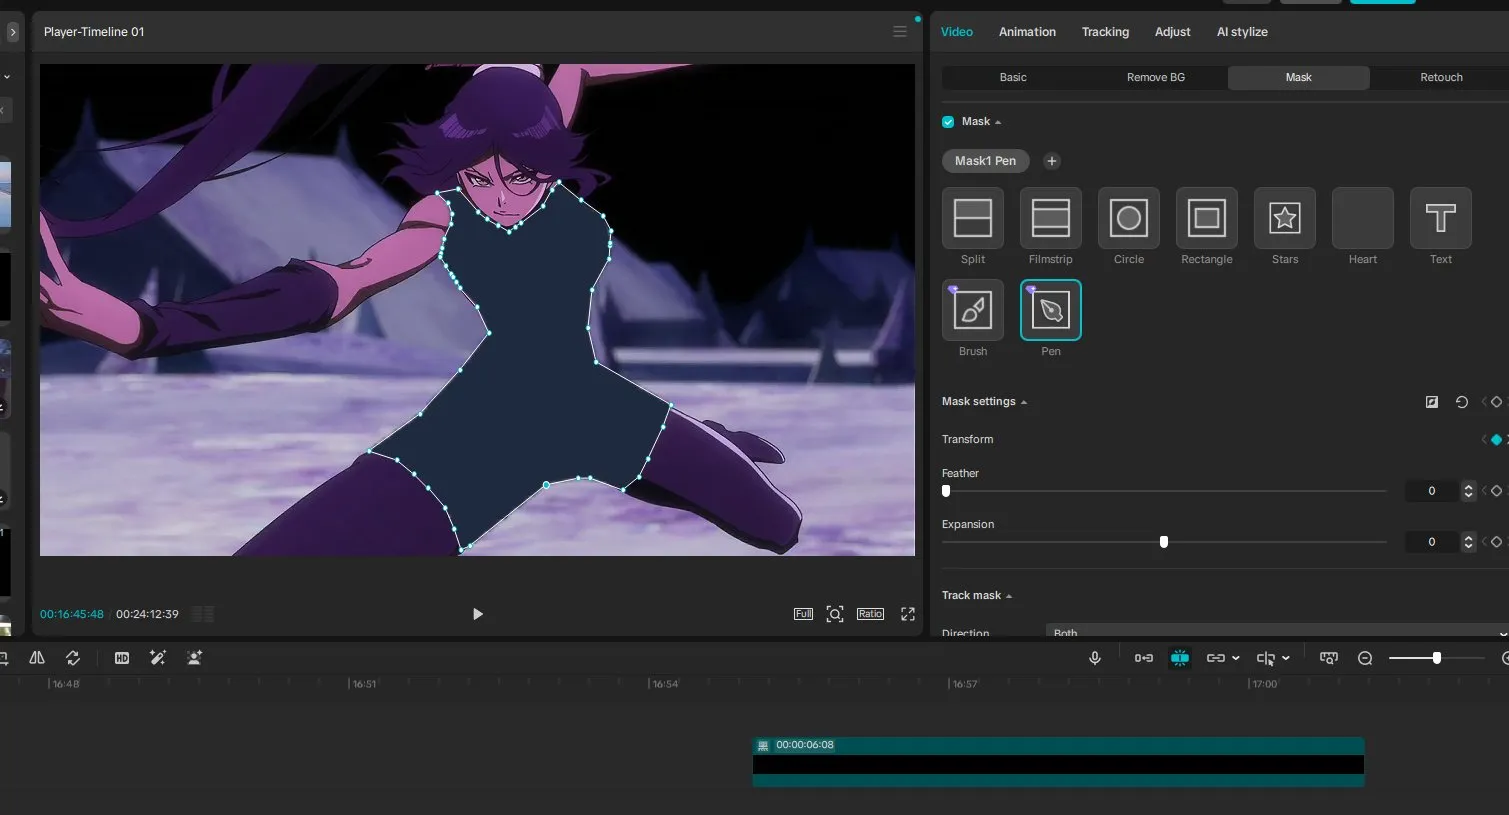Toggle the Mask settings keyframe diamond

tap(1496, 402)
